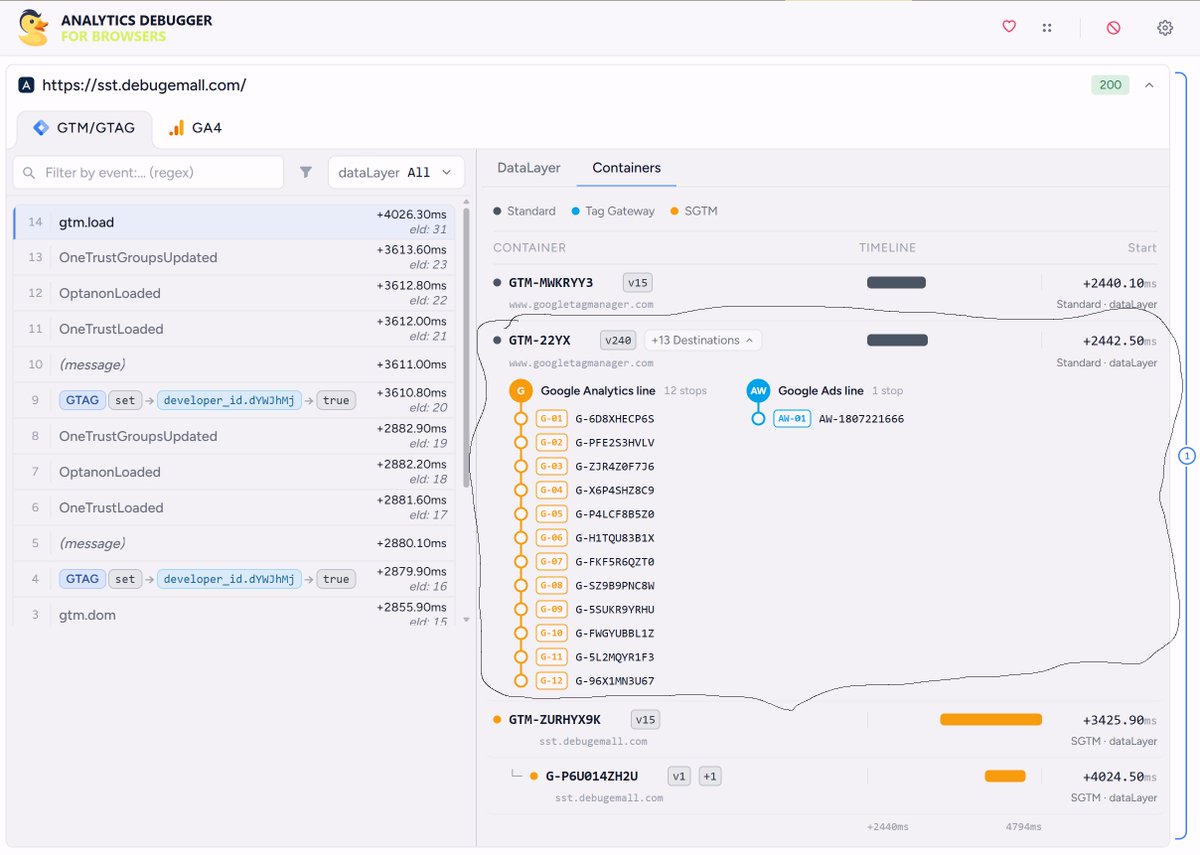Click the v15 badge of GTM-ZURHYX9K

(645, 720)
